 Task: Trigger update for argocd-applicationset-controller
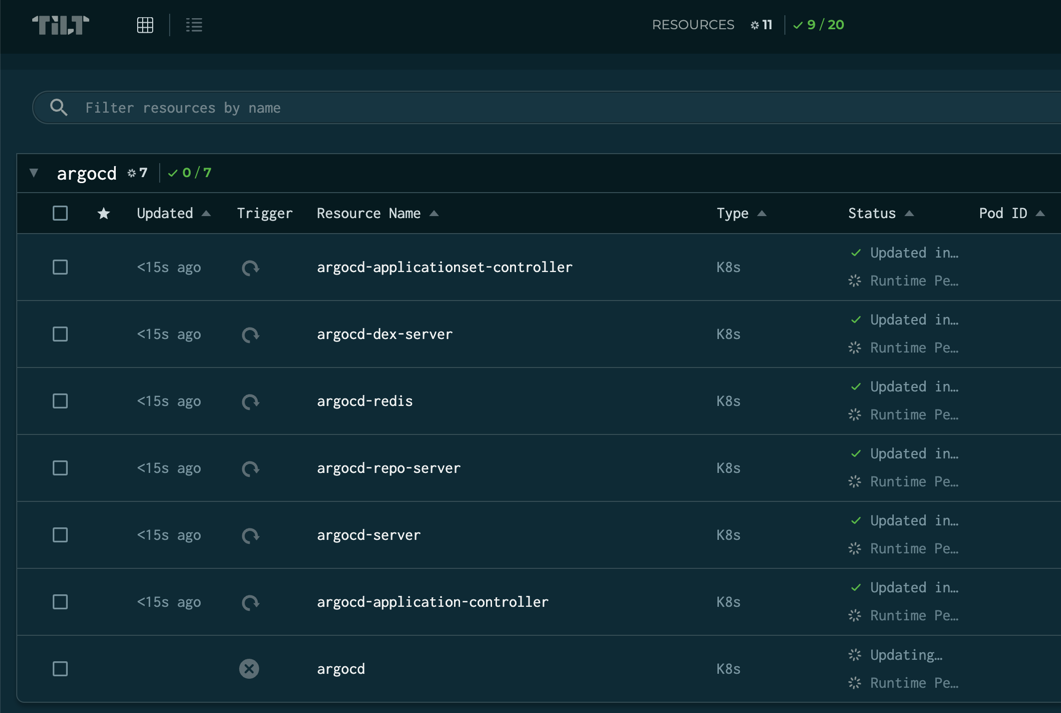[x=250, y=268]
